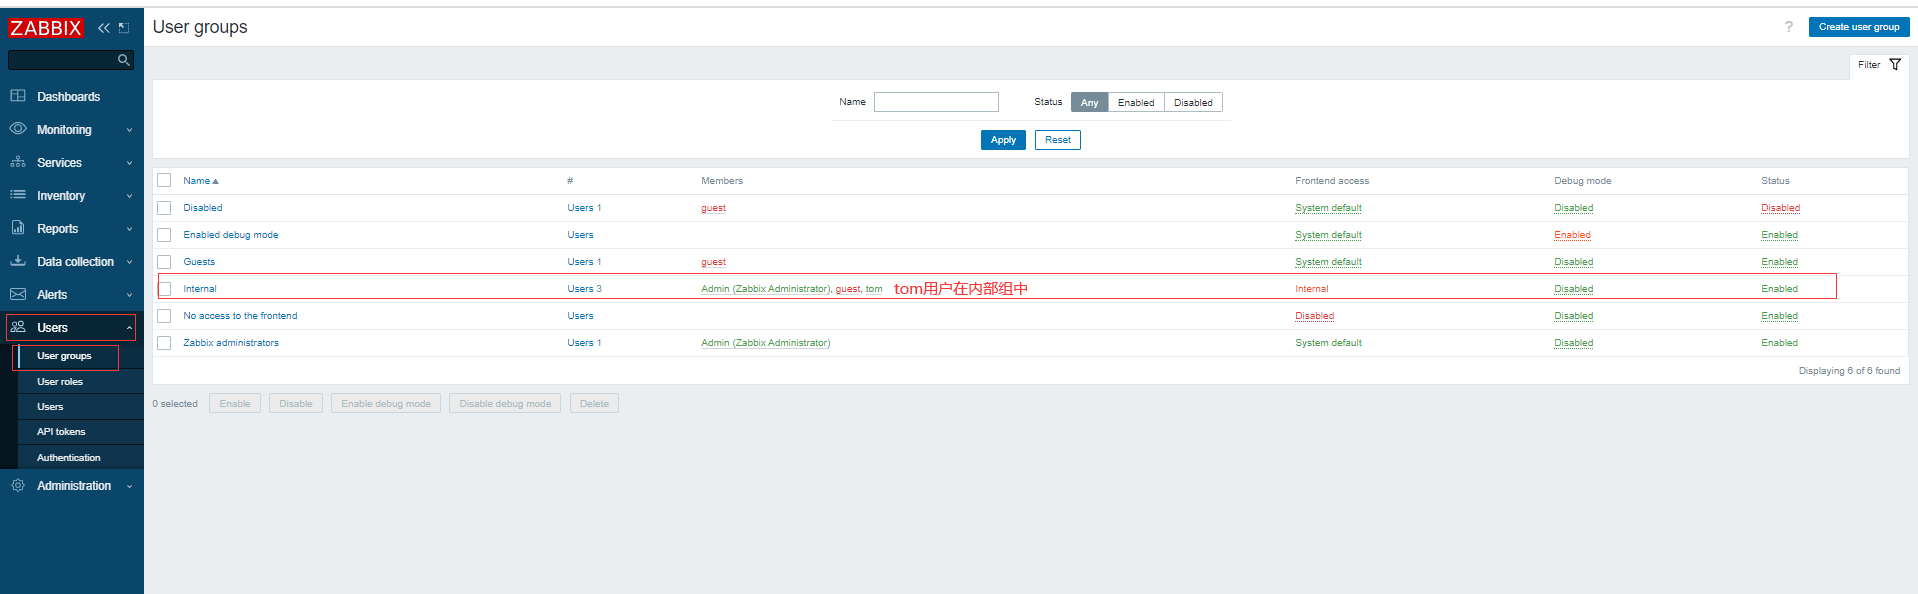Expand the Data collection menu chevron
This screenshot has height=594, width=1918.
pyautogui.click(x=129, y=262)
